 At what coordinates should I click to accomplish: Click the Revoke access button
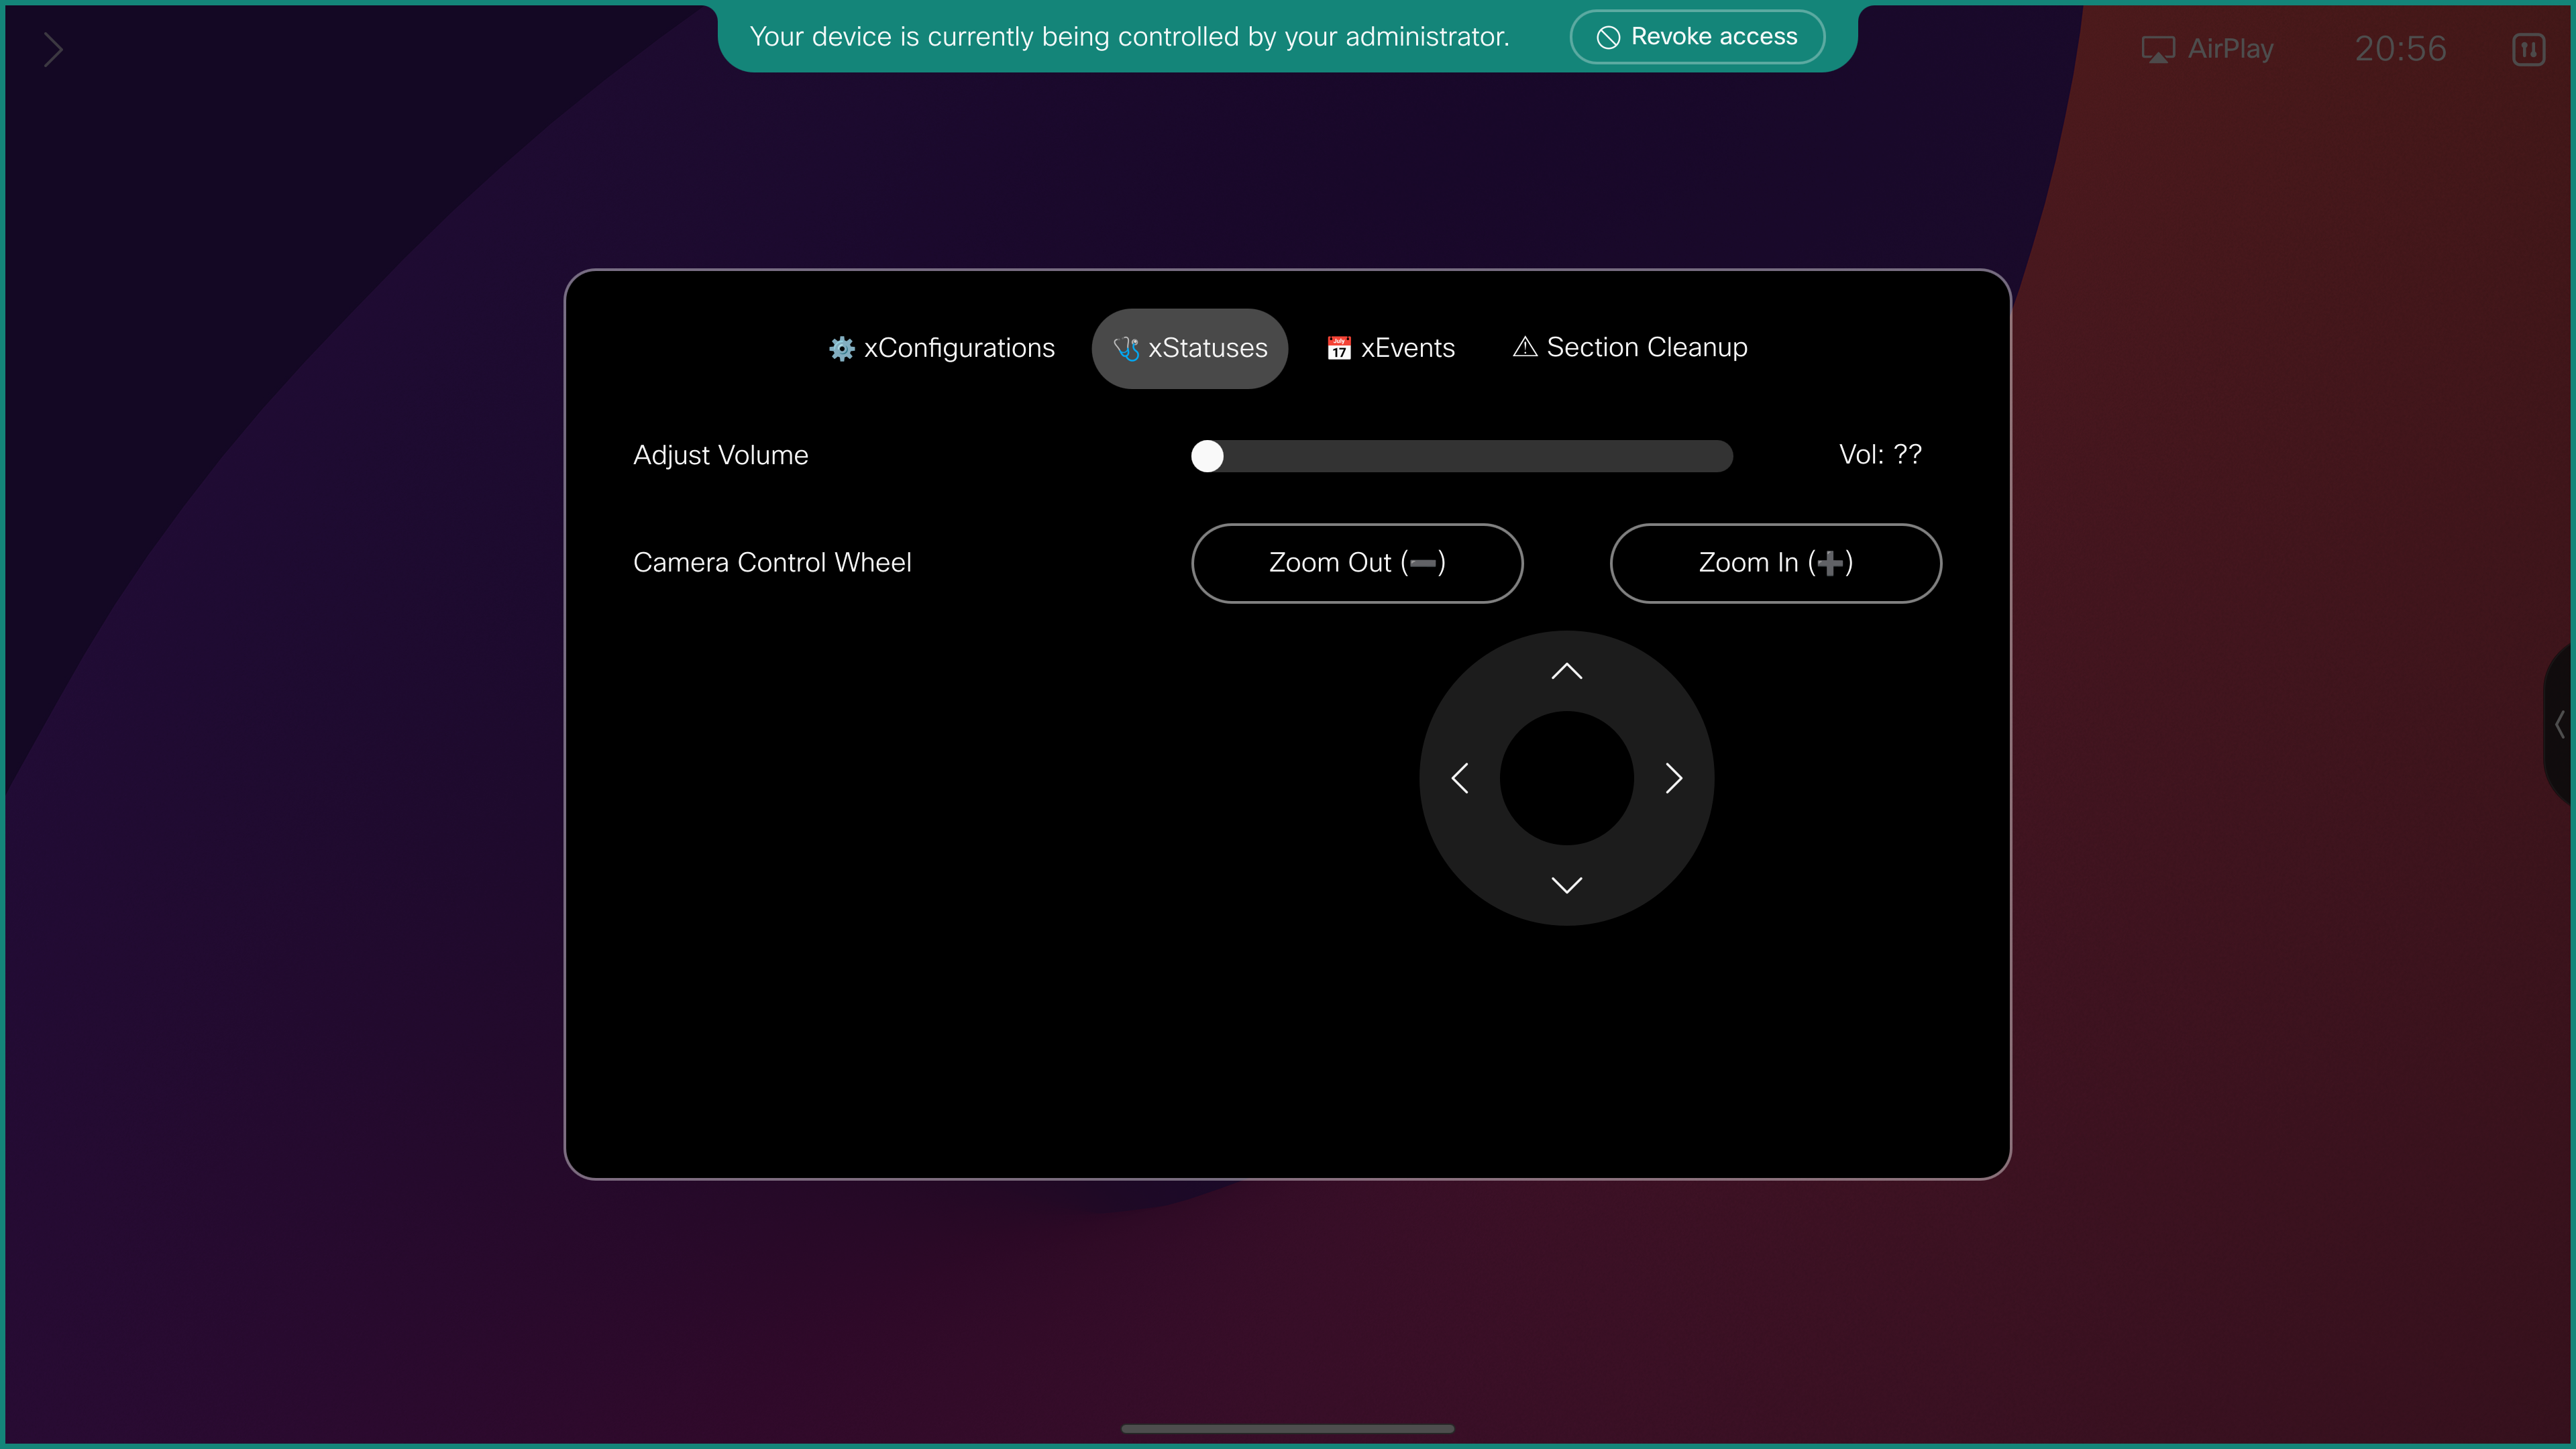1697,37
